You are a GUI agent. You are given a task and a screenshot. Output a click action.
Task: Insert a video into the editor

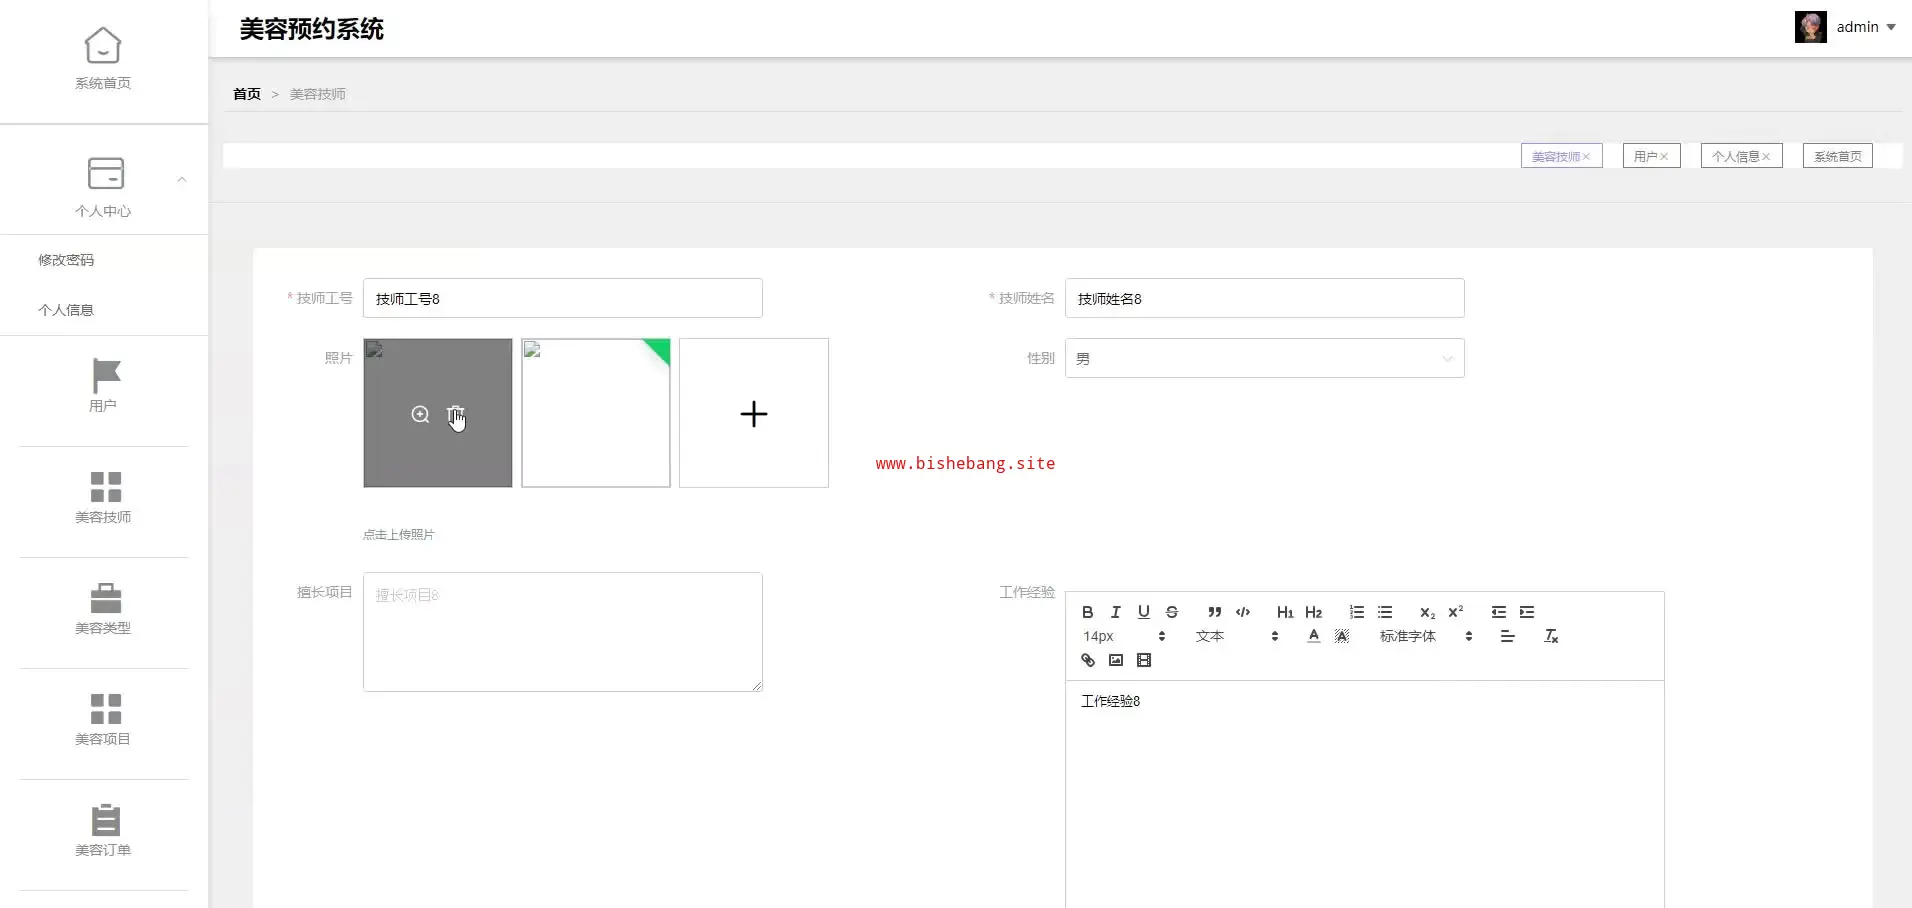[x=1144, y=660]
